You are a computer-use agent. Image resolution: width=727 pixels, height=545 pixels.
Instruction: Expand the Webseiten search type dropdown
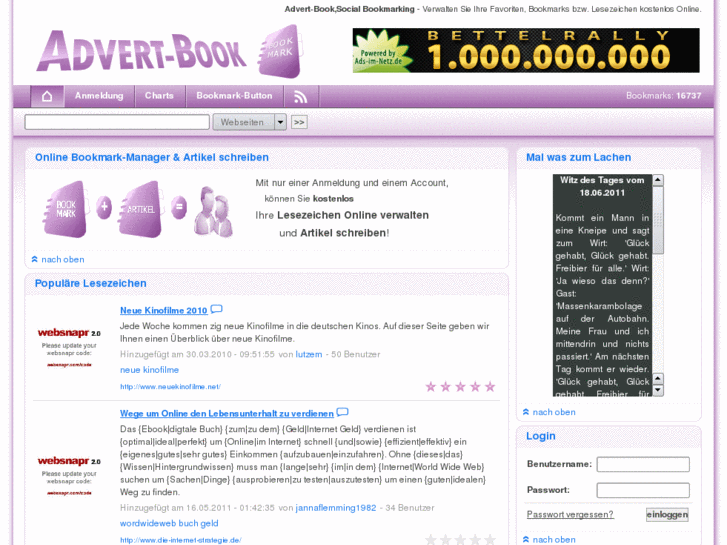point(249,122)
